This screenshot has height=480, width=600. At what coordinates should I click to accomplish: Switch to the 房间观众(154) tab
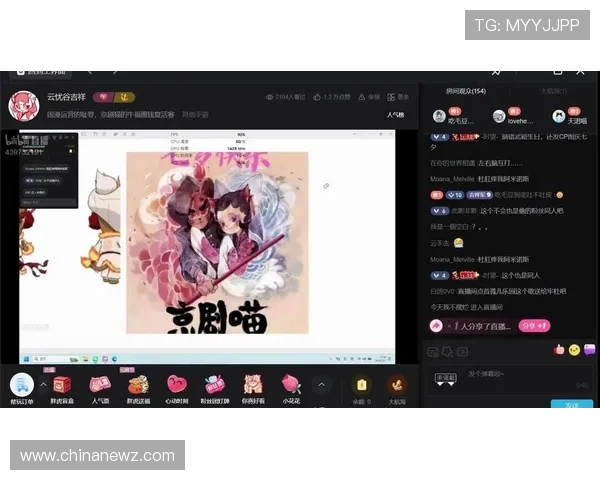466,91
